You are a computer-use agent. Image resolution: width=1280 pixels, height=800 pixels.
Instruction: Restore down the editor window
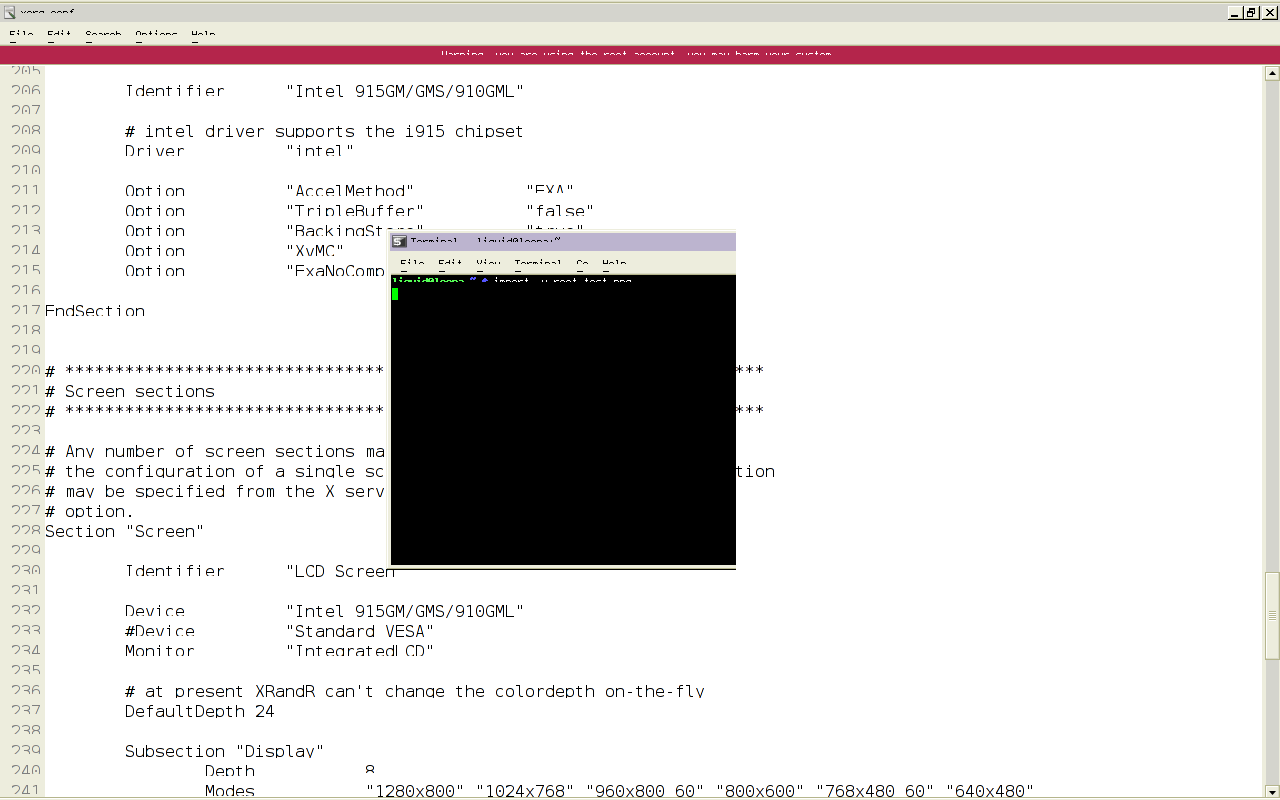[x=1251, y=12]
